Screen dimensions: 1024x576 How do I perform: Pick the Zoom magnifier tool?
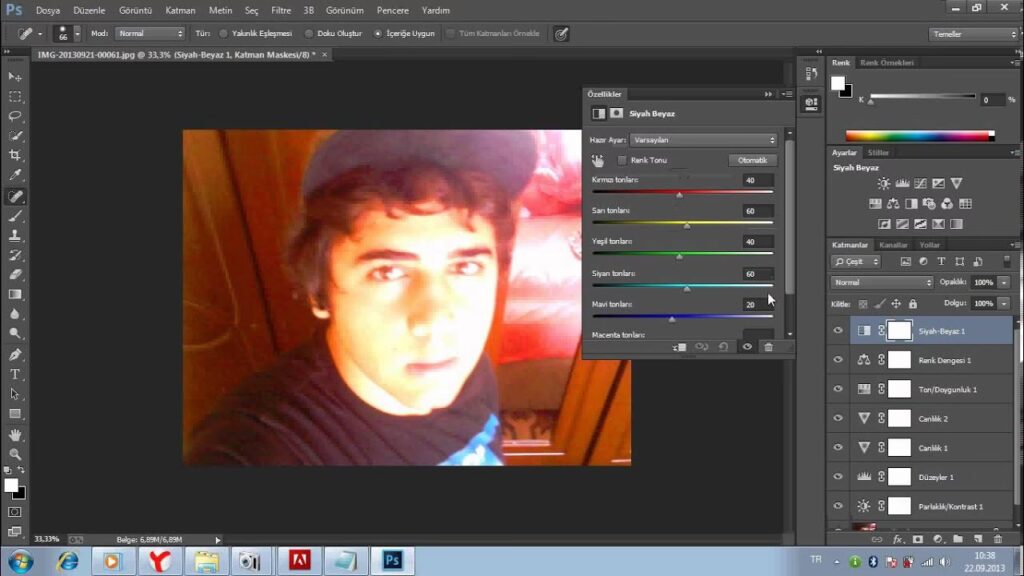point(15,453)
